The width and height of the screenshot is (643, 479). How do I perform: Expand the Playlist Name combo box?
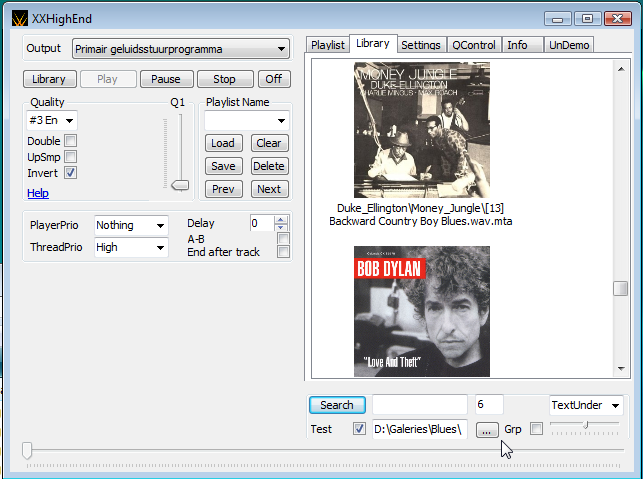[x=247, y=121]
